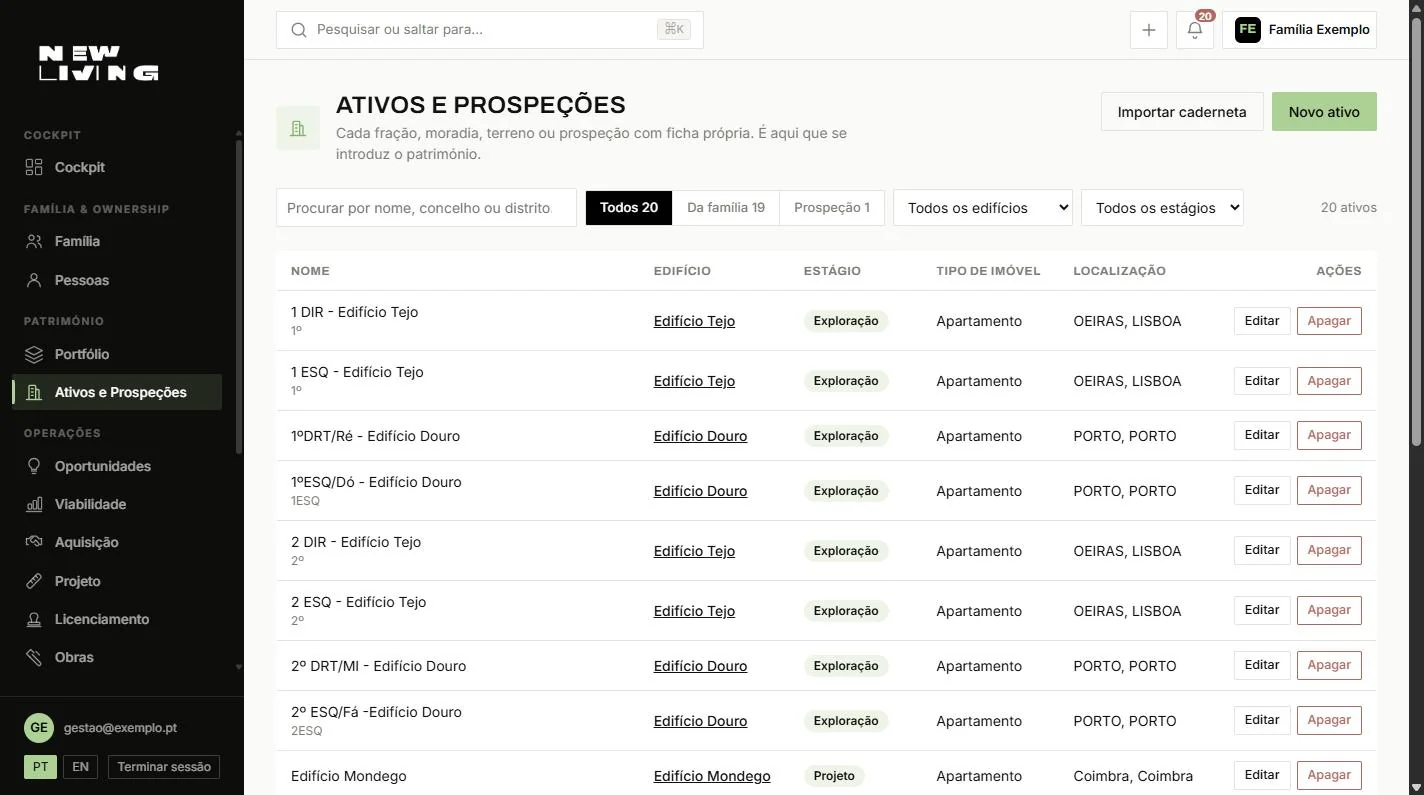
Task: Click the Família people icon in sidebar
Action: pos(34,241)
